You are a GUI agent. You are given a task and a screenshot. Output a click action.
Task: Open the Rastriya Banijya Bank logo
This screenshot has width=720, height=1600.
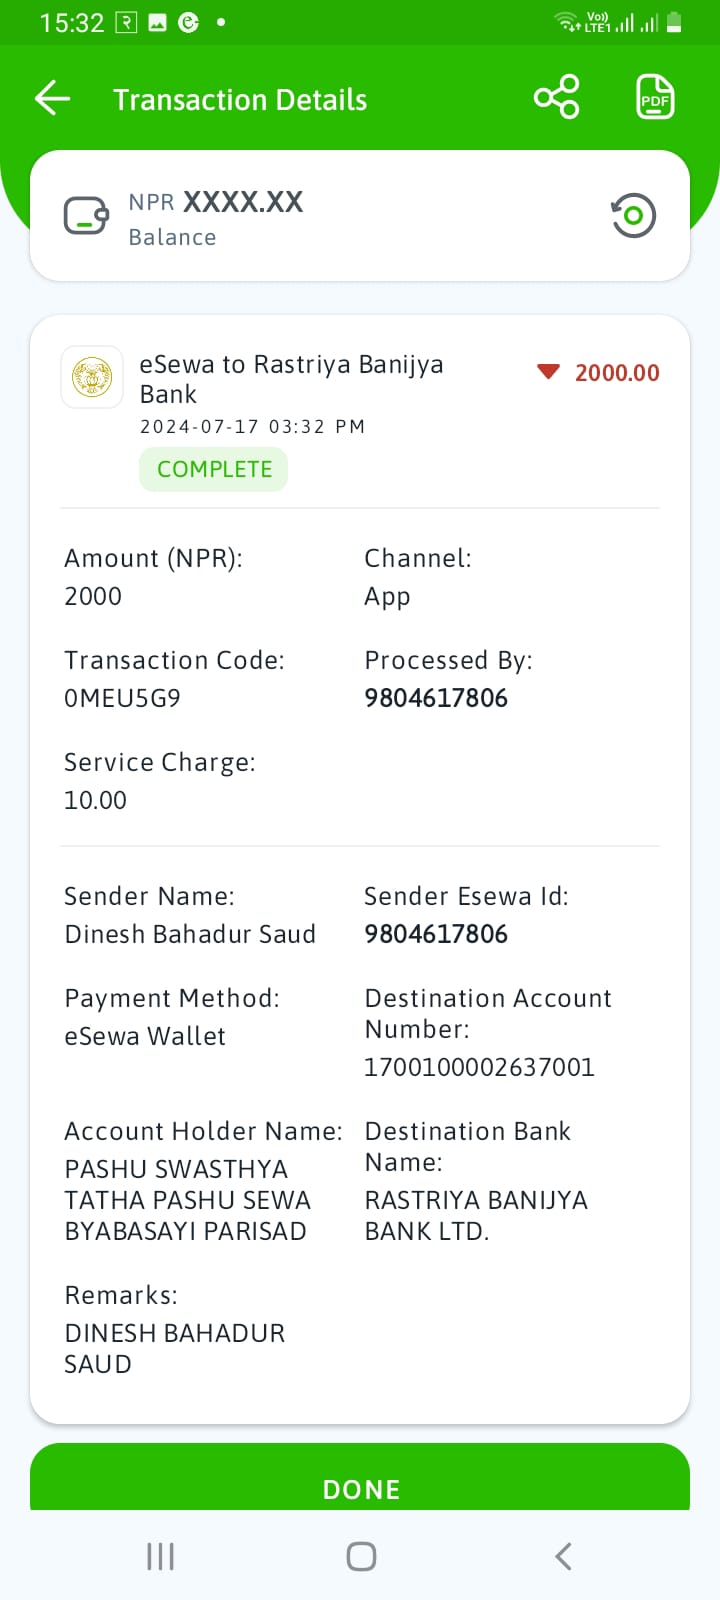click(x=92, y=377)
